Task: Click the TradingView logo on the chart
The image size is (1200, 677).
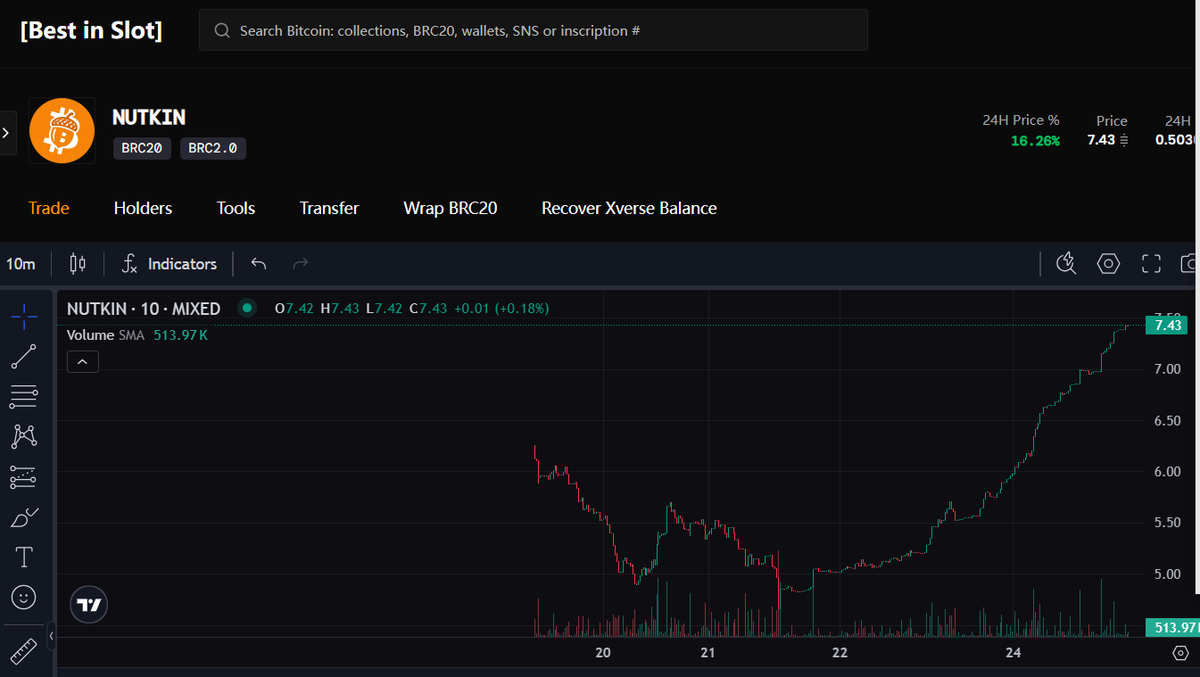Action: click(x=89, y=604)
